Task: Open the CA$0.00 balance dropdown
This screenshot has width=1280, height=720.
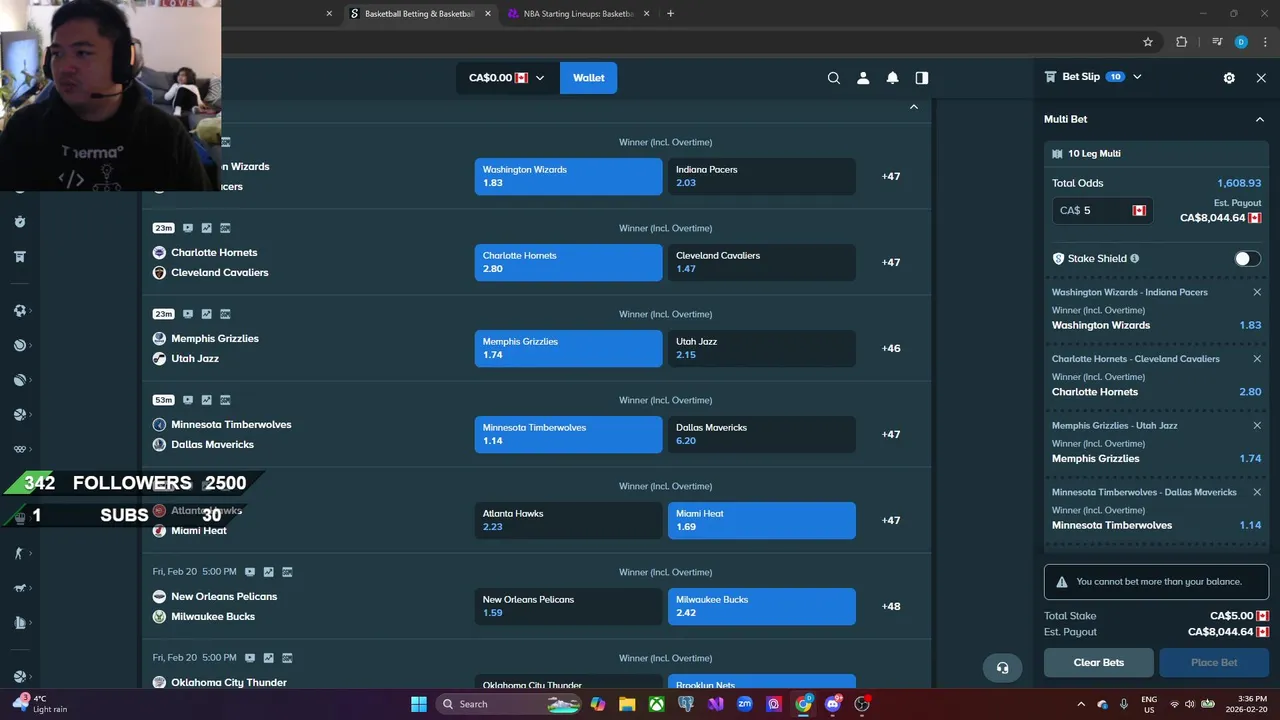Action: (507, 78)
